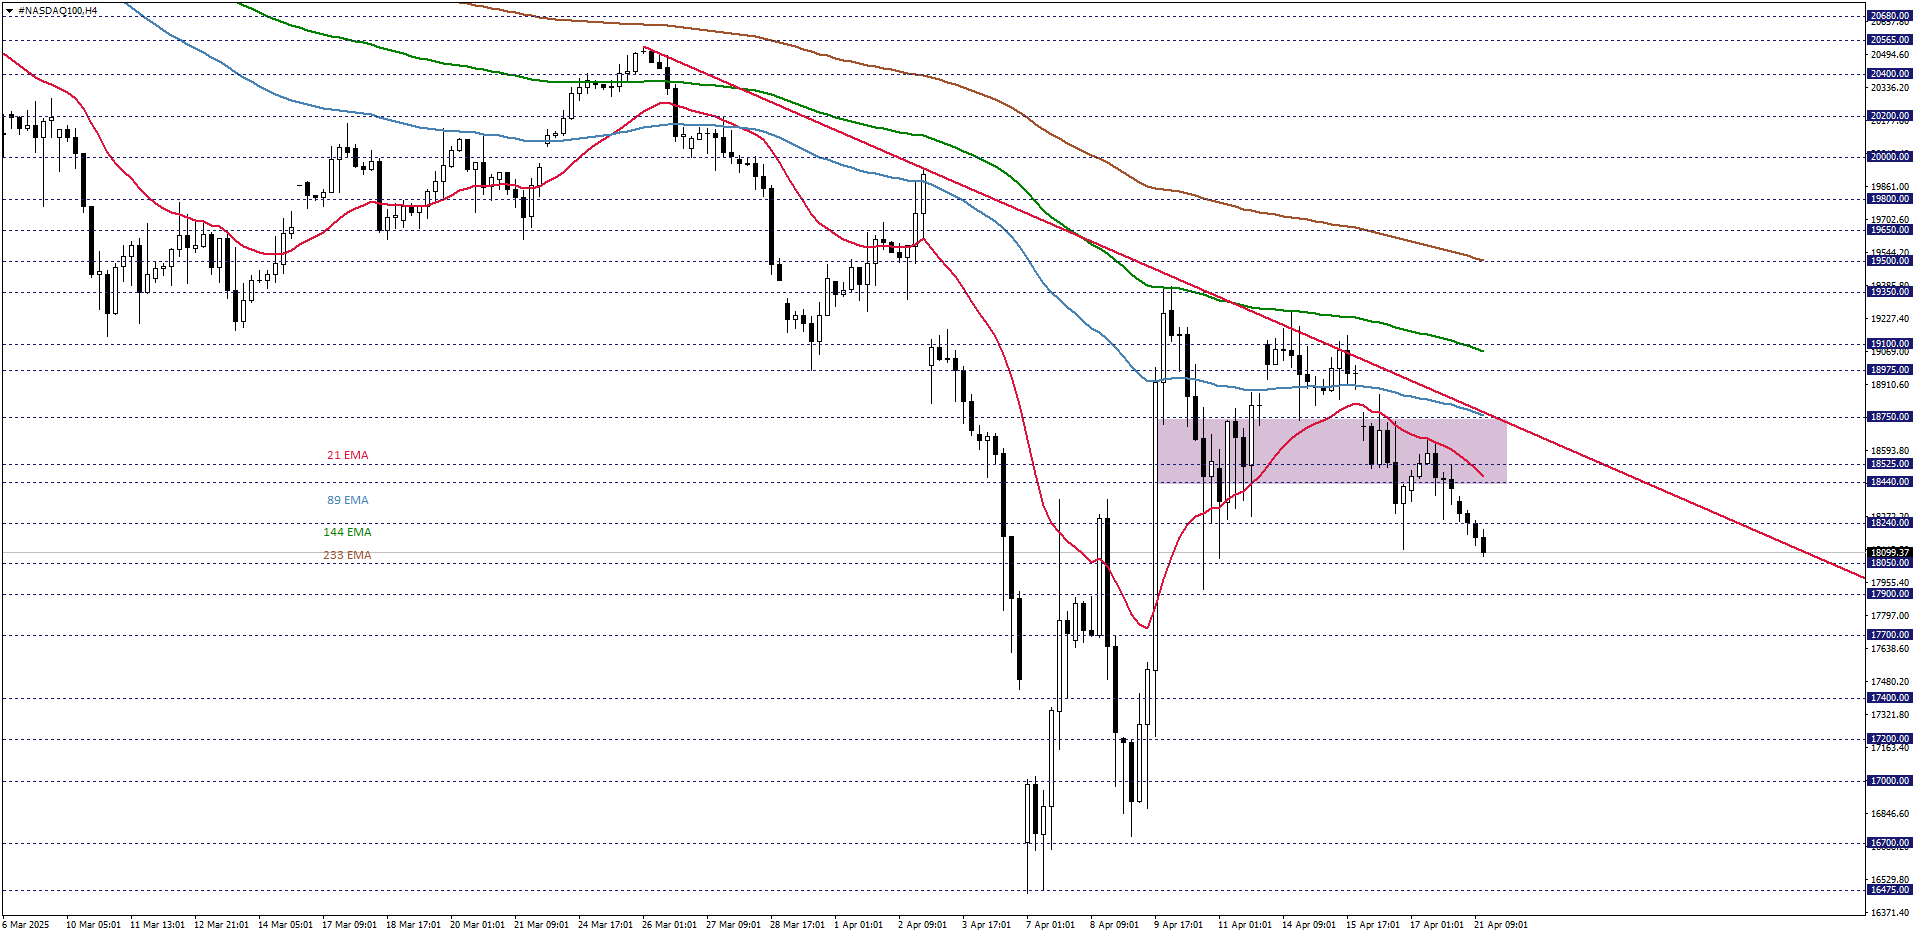Viewport: 1916px width, 936px height.
Task: Click the 20336.20 price scale value
Action: [x=1889, y=88]
